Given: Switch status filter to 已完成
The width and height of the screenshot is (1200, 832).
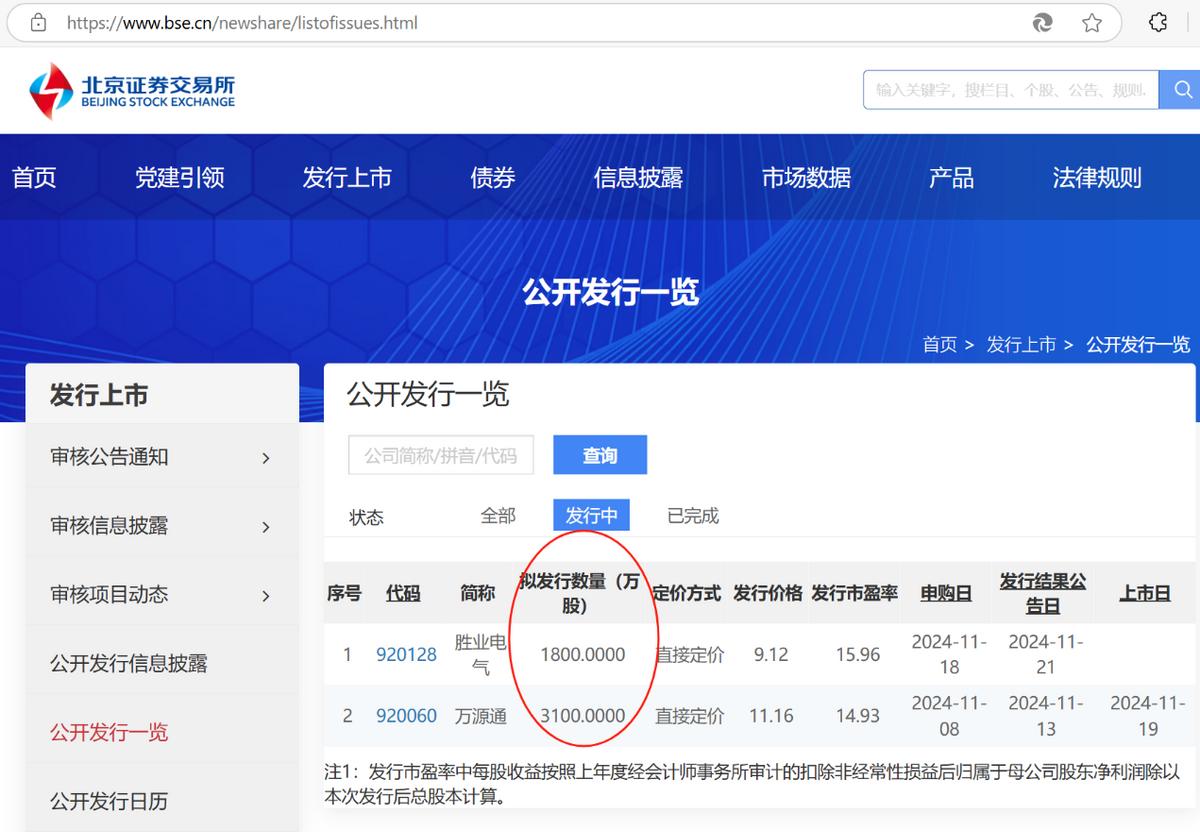Looking at the screenshot, I should 690,515.
